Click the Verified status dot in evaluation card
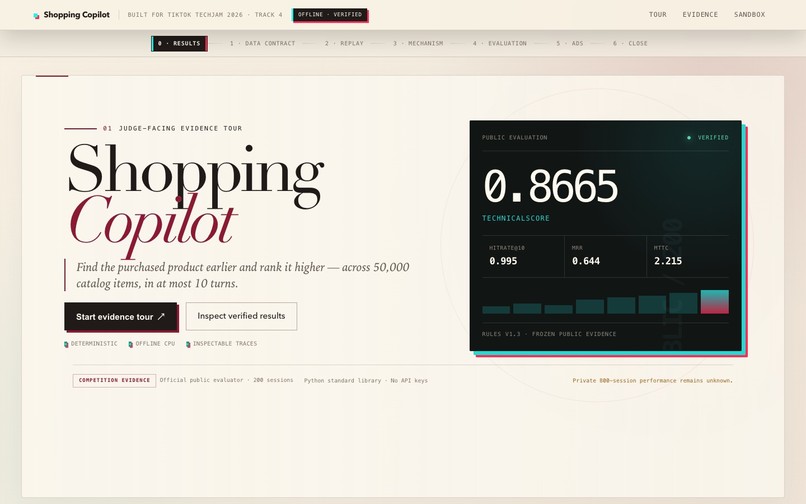The height and width of the screenshot is (504, 806). tap(689, 137)
